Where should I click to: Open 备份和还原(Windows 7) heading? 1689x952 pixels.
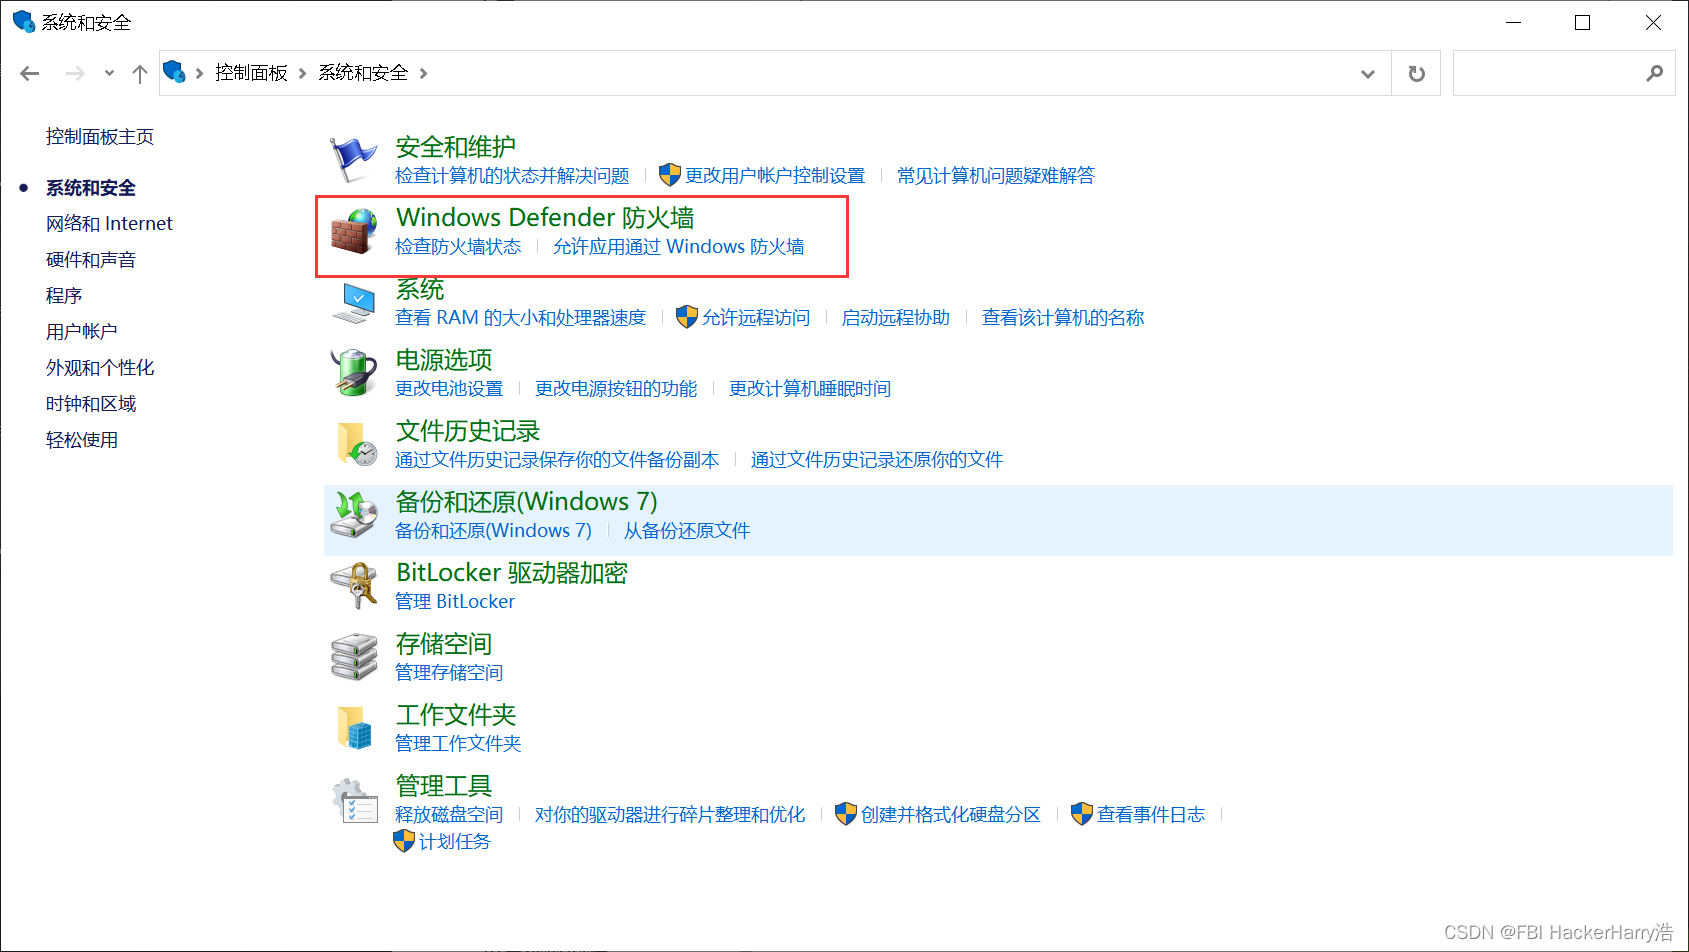click(527, 502)
